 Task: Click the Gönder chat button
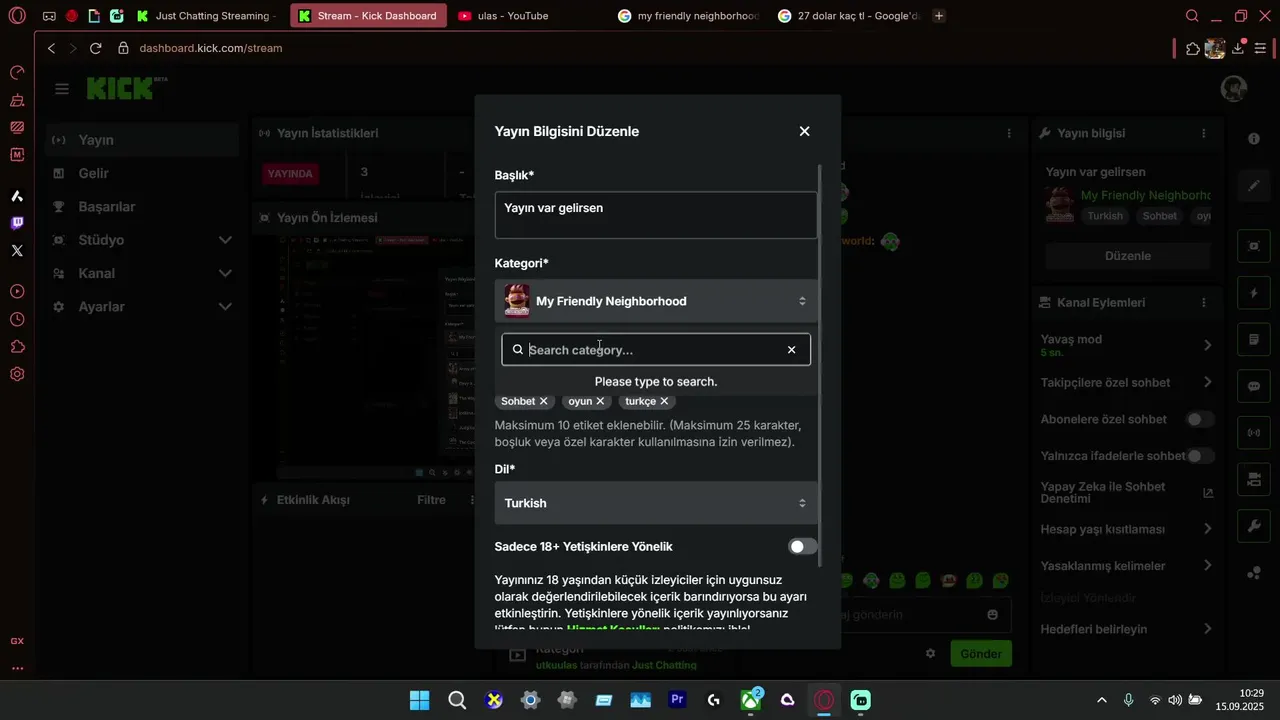click(980, 654)
